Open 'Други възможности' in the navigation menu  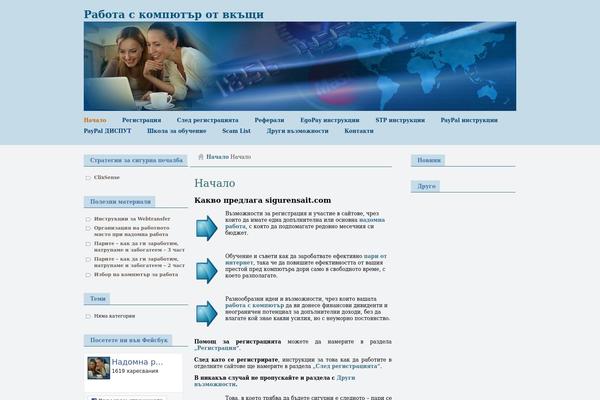(297, 131)
